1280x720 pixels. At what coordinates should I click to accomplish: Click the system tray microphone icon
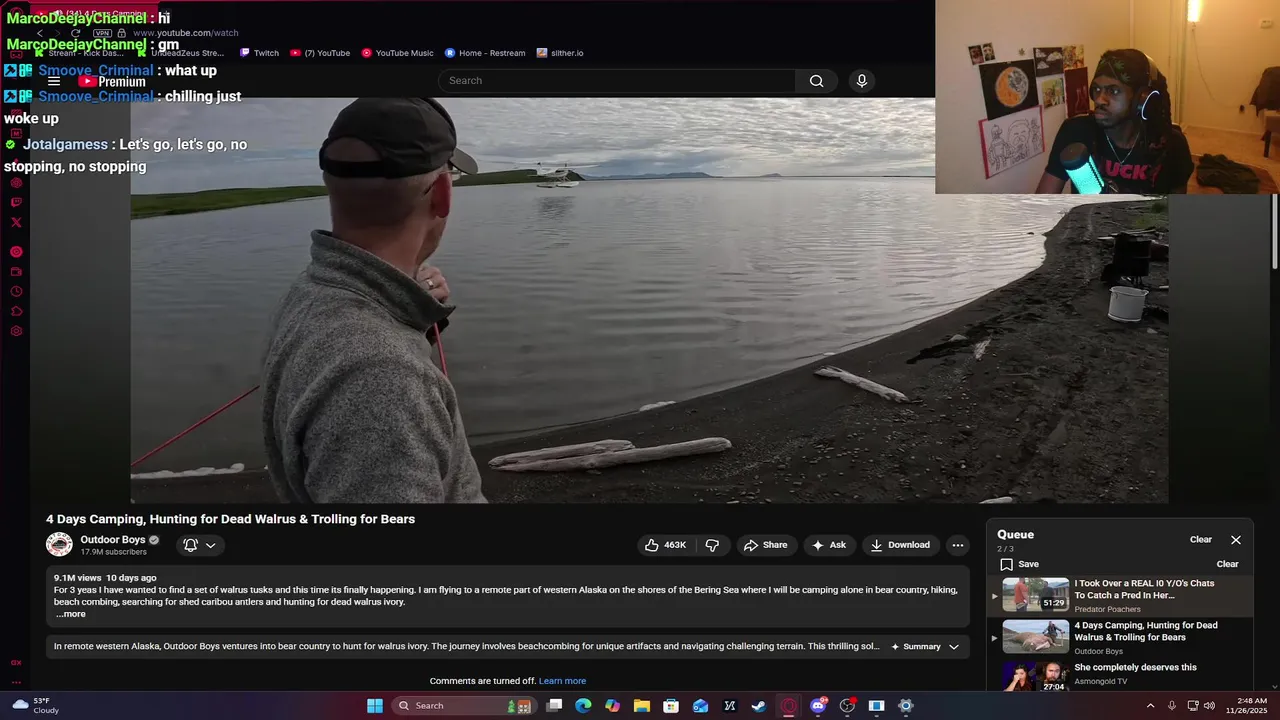[x=1172, y=706]
